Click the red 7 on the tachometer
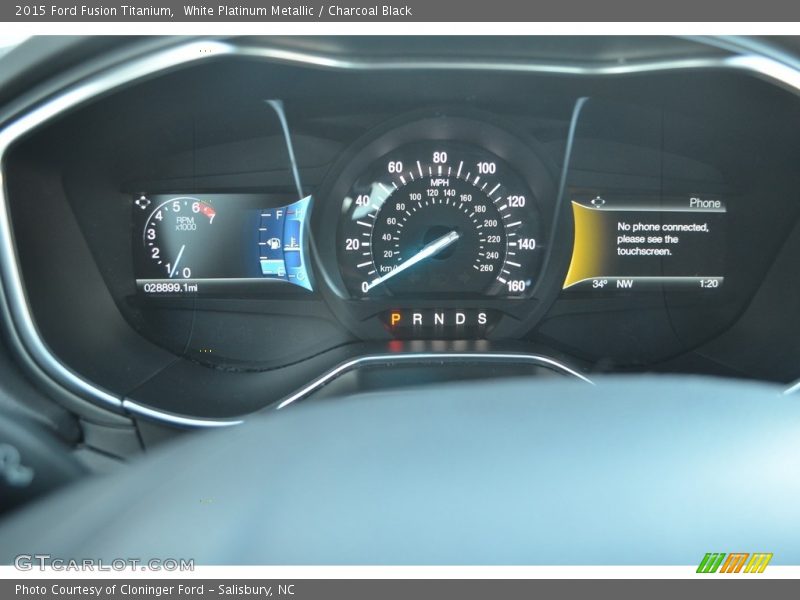The image size is (800, 600). (x=211, y=218)
